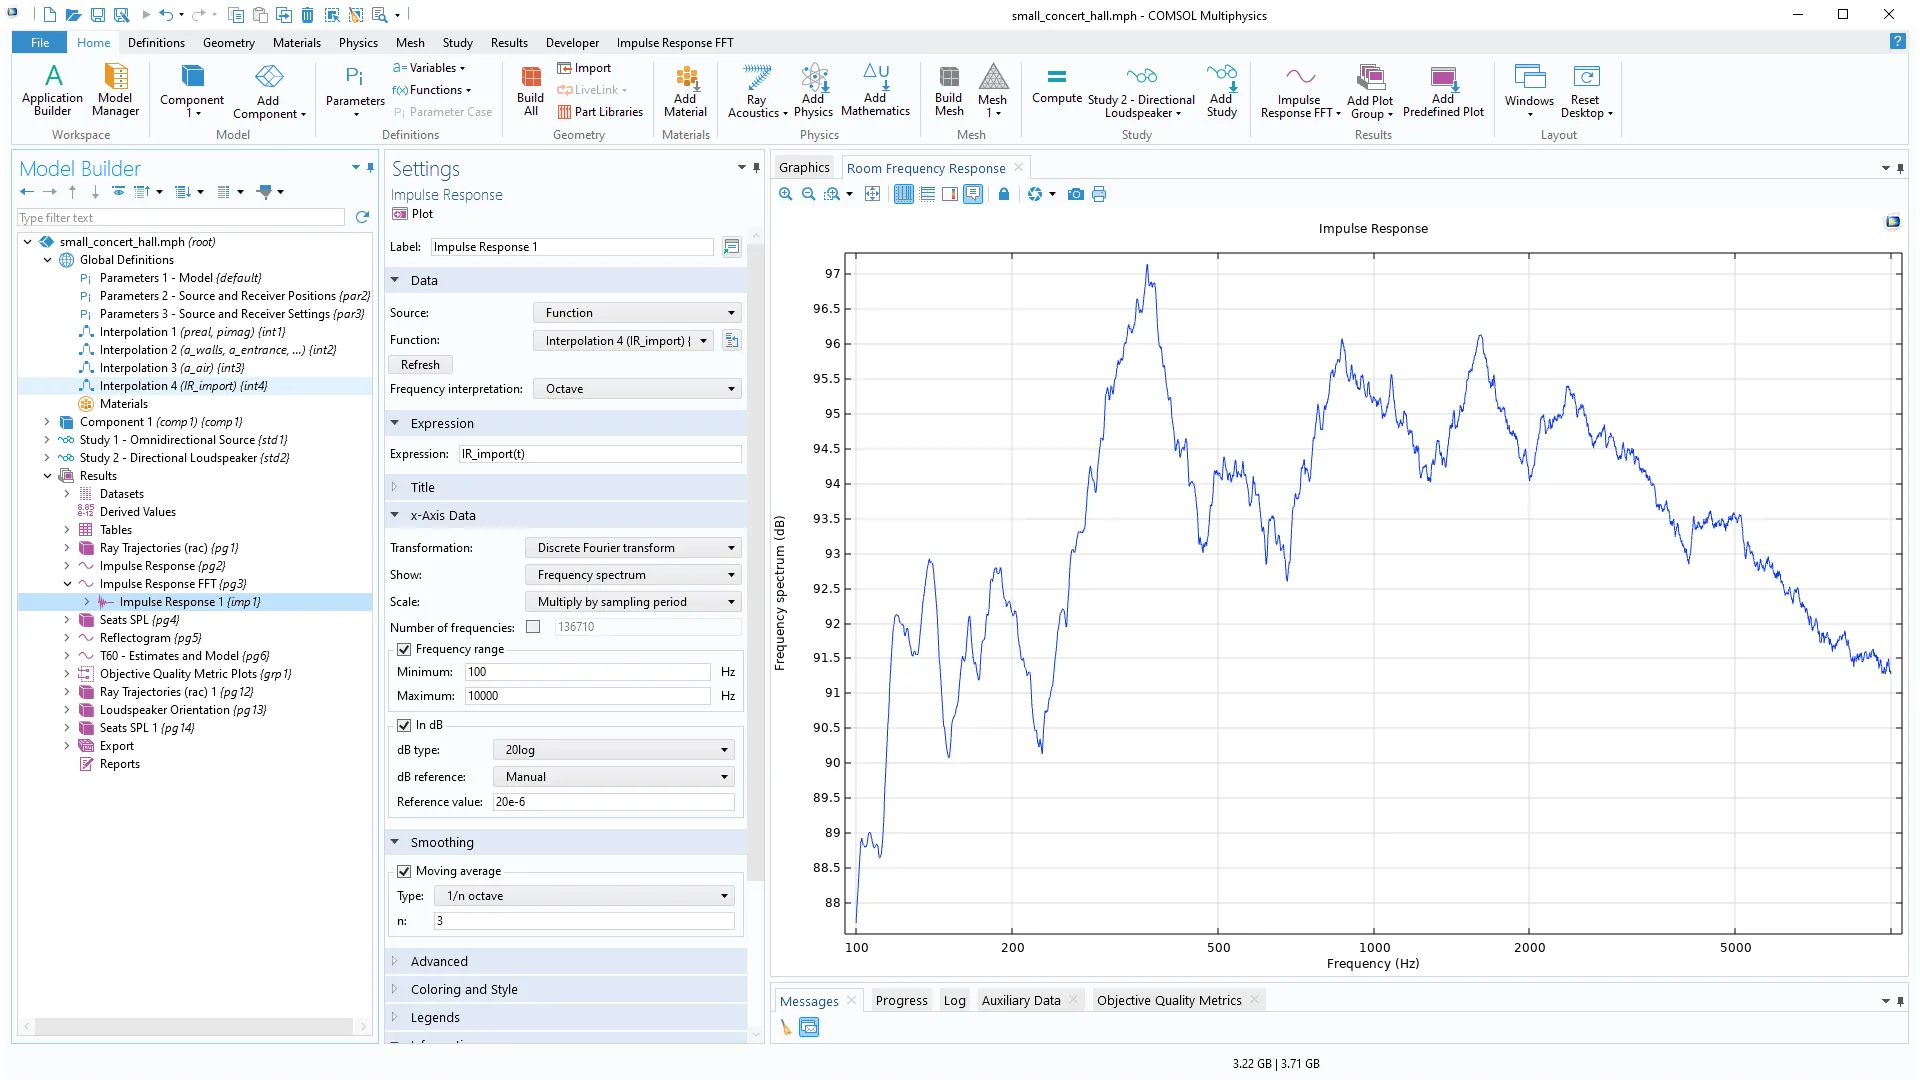
Task: Click the Plot button in Settings
Action: pos(413,214)
